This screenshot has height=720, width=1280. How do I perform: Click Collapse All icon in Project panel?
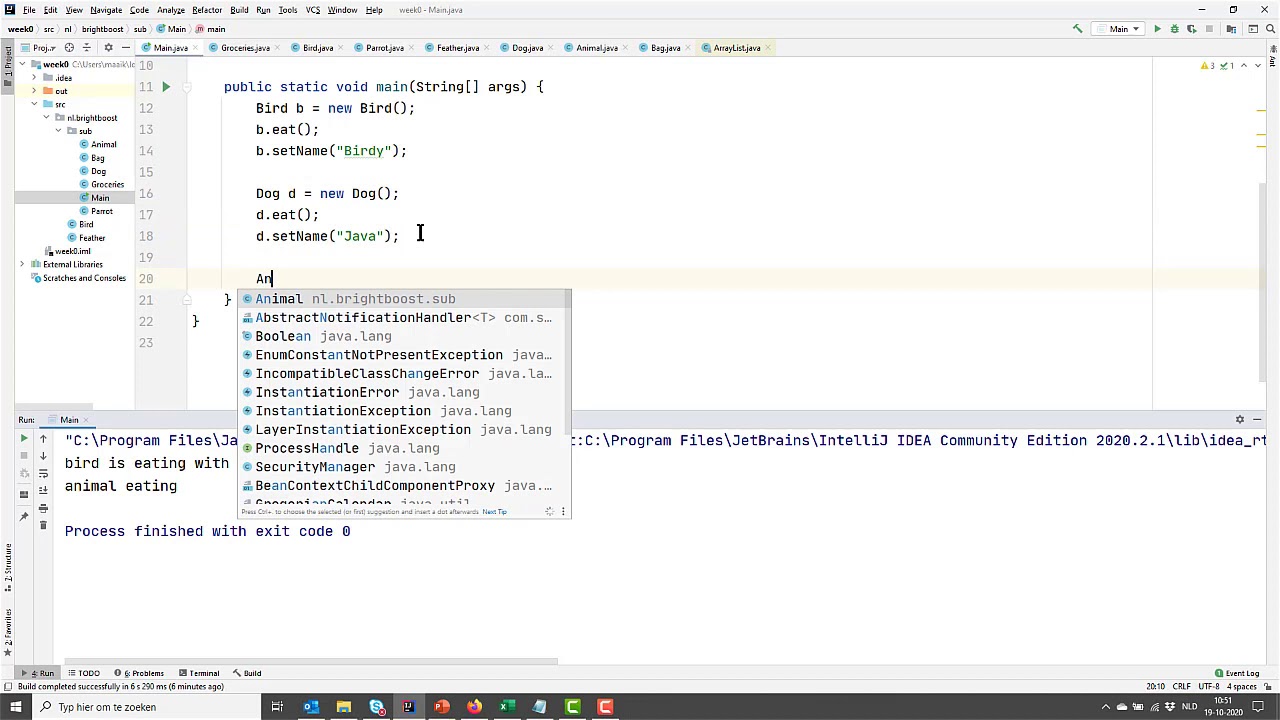89,48
